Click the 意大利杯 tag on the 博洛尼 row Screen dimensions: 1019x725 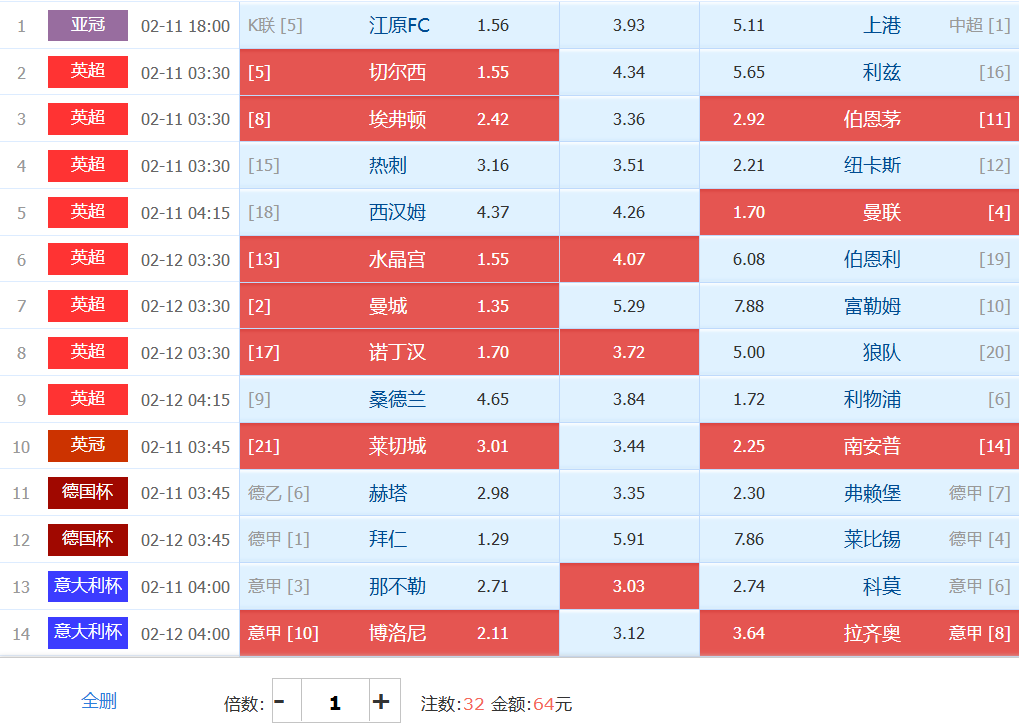[88, 633]
